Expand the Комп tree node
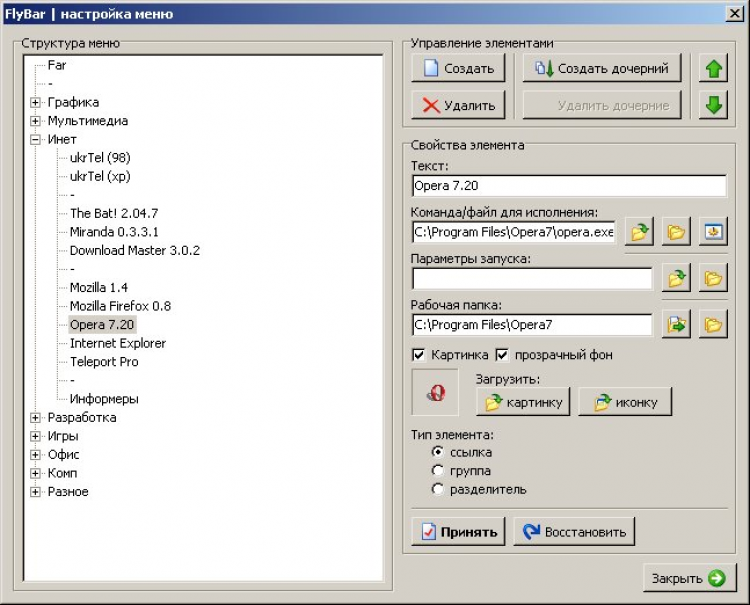Viewport: 750px width, 605px height. pos(35,473)
